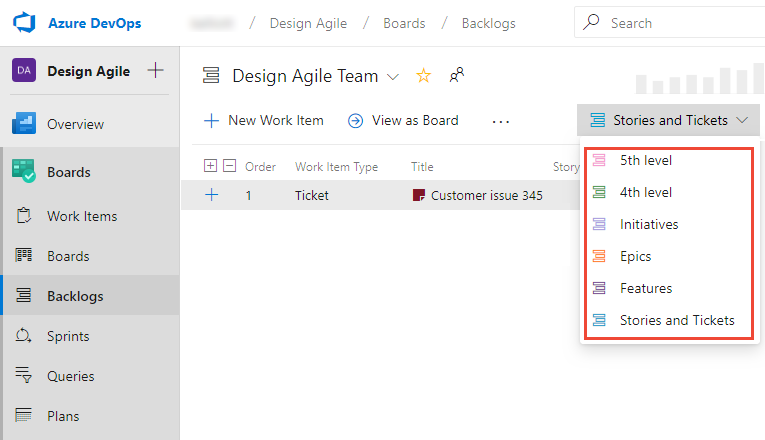Click New Work Item button
Screen dimensions: 765x440
click(x=264, y=120)
